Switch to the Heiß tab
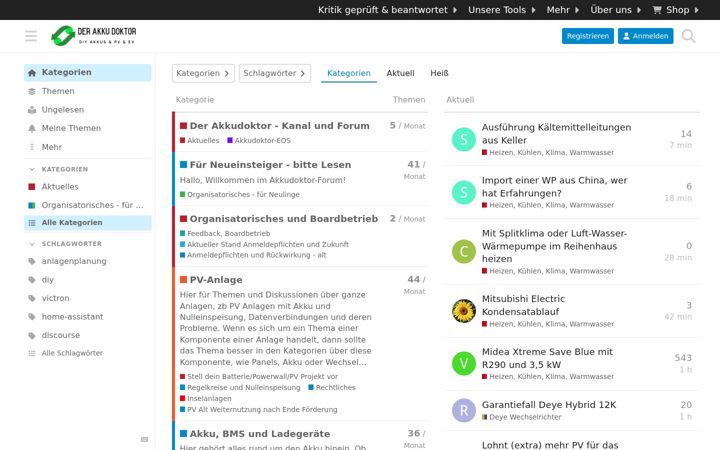720x450 pixels. 439,73
